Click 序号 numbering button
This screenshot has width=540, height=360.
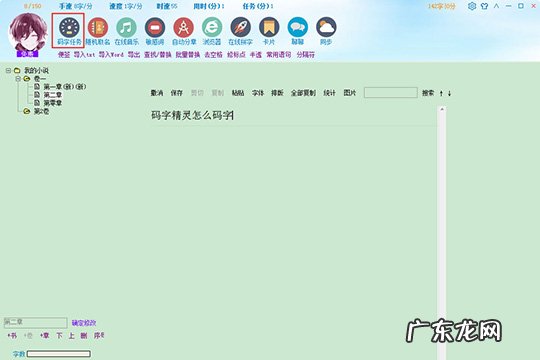(x=99, y=336)
